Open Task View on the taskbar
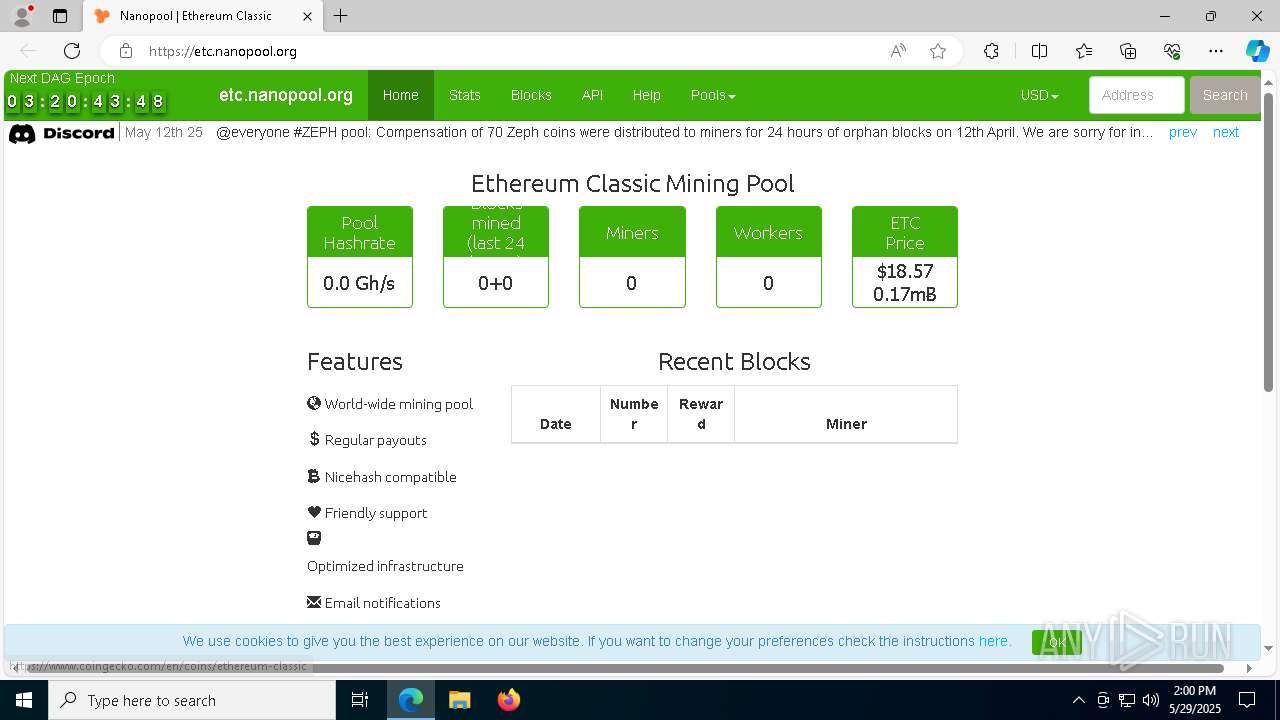Viewport: 1280px width, 720px height. (360, 700)
